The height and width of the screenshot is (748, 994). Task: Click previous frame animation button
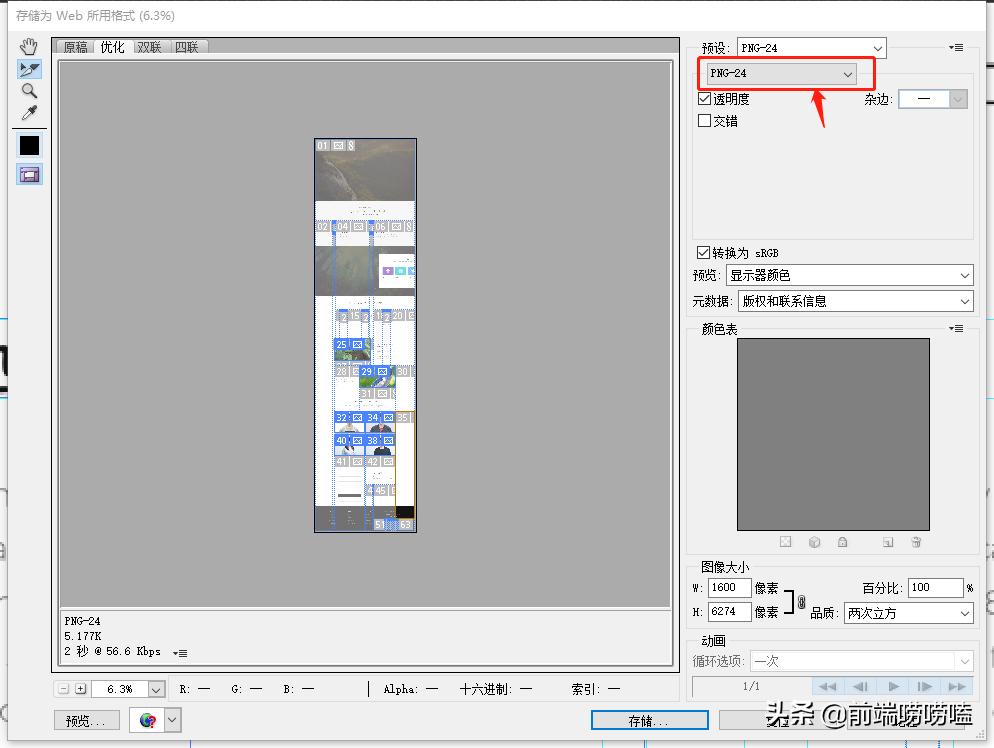[860, 687]
